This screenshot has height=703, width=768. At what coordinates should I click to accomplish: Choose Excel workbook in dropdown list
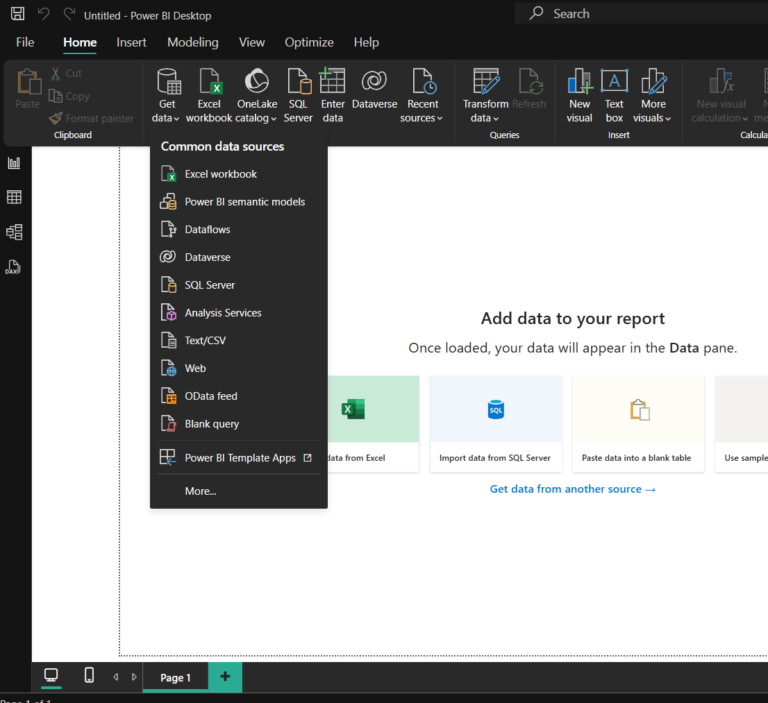click(239, 174)
